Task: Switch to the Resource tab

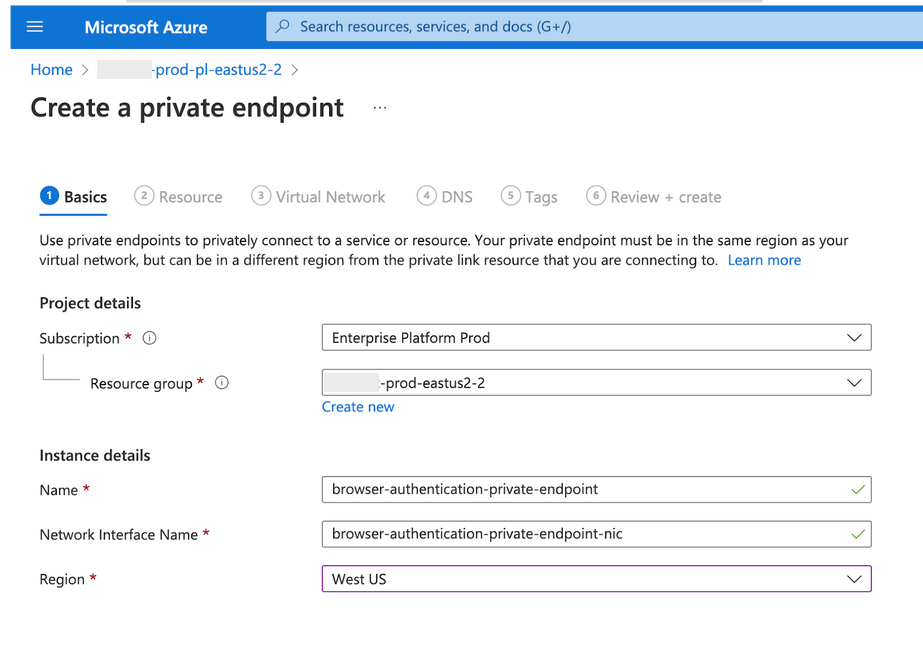Action: point(179,197)
